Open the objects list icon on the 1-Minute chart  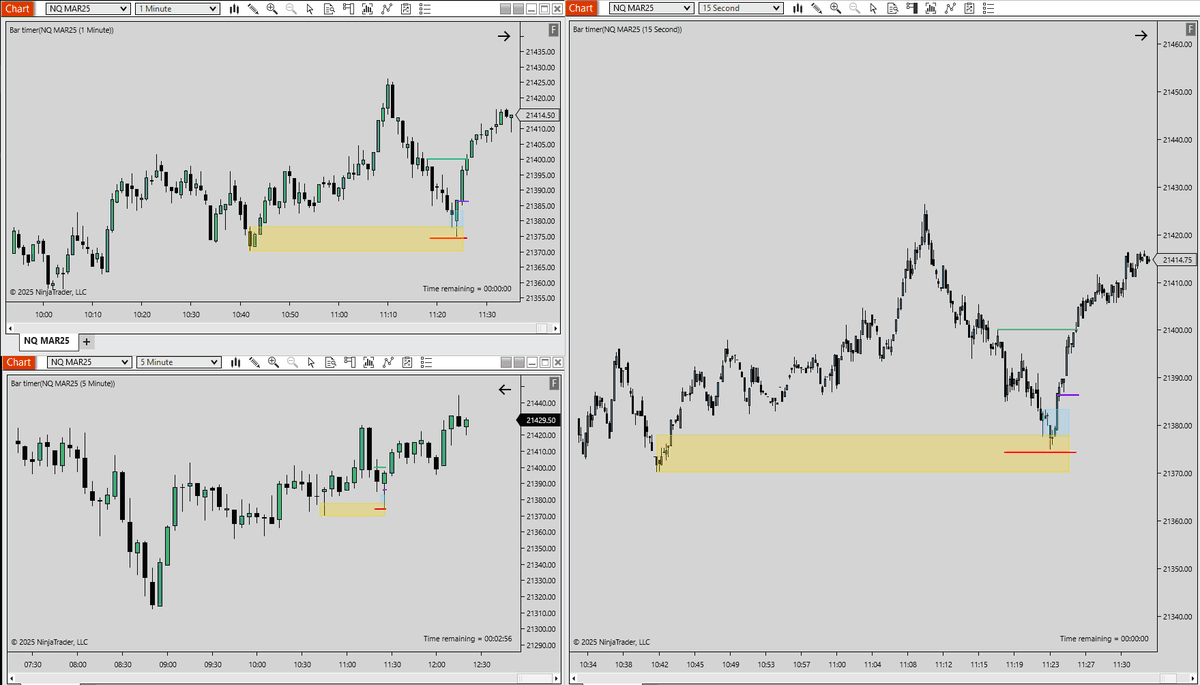pyautogui.click(x=424, y=8)
